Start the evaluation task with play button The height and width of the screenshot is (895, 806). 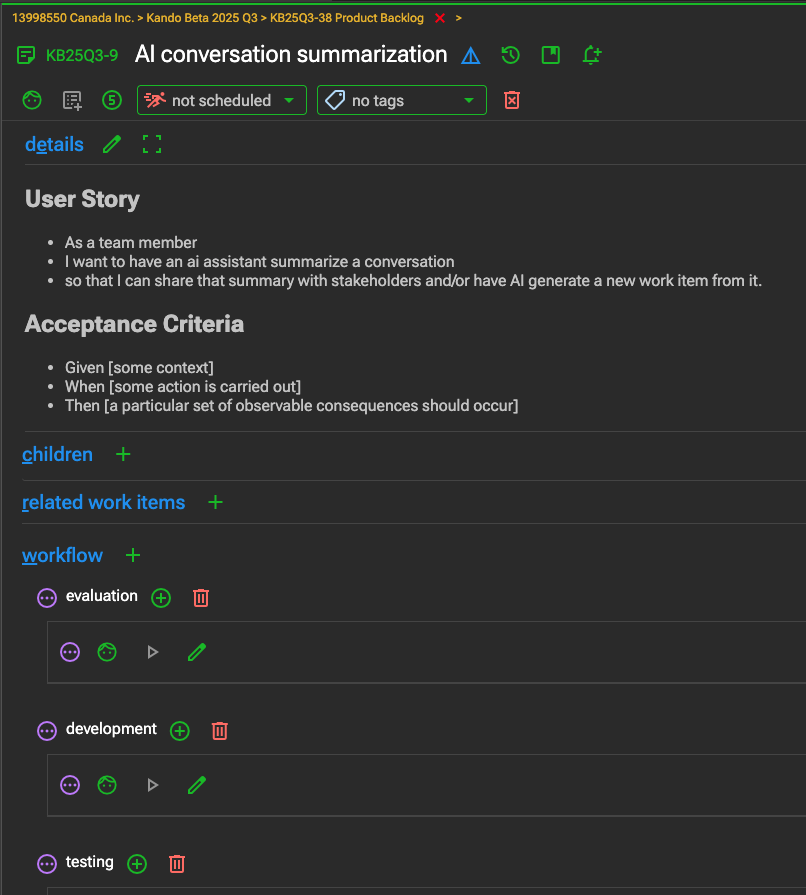click(152, 652)
